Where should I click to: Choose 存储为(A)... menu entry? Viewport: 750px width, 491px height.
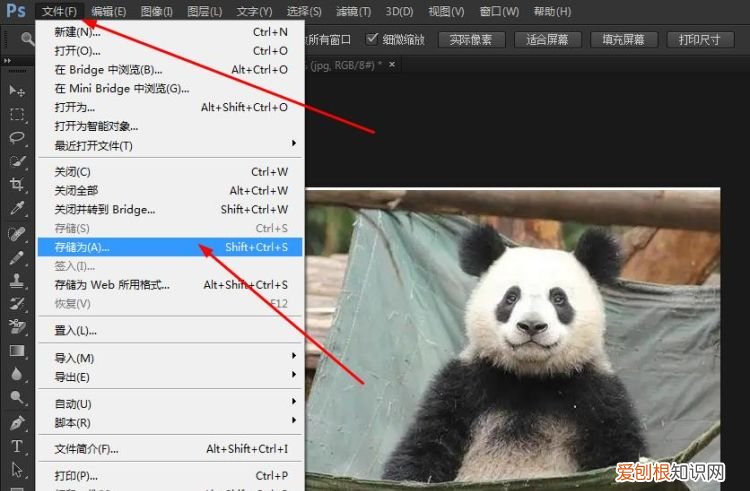tap(170, 247)
